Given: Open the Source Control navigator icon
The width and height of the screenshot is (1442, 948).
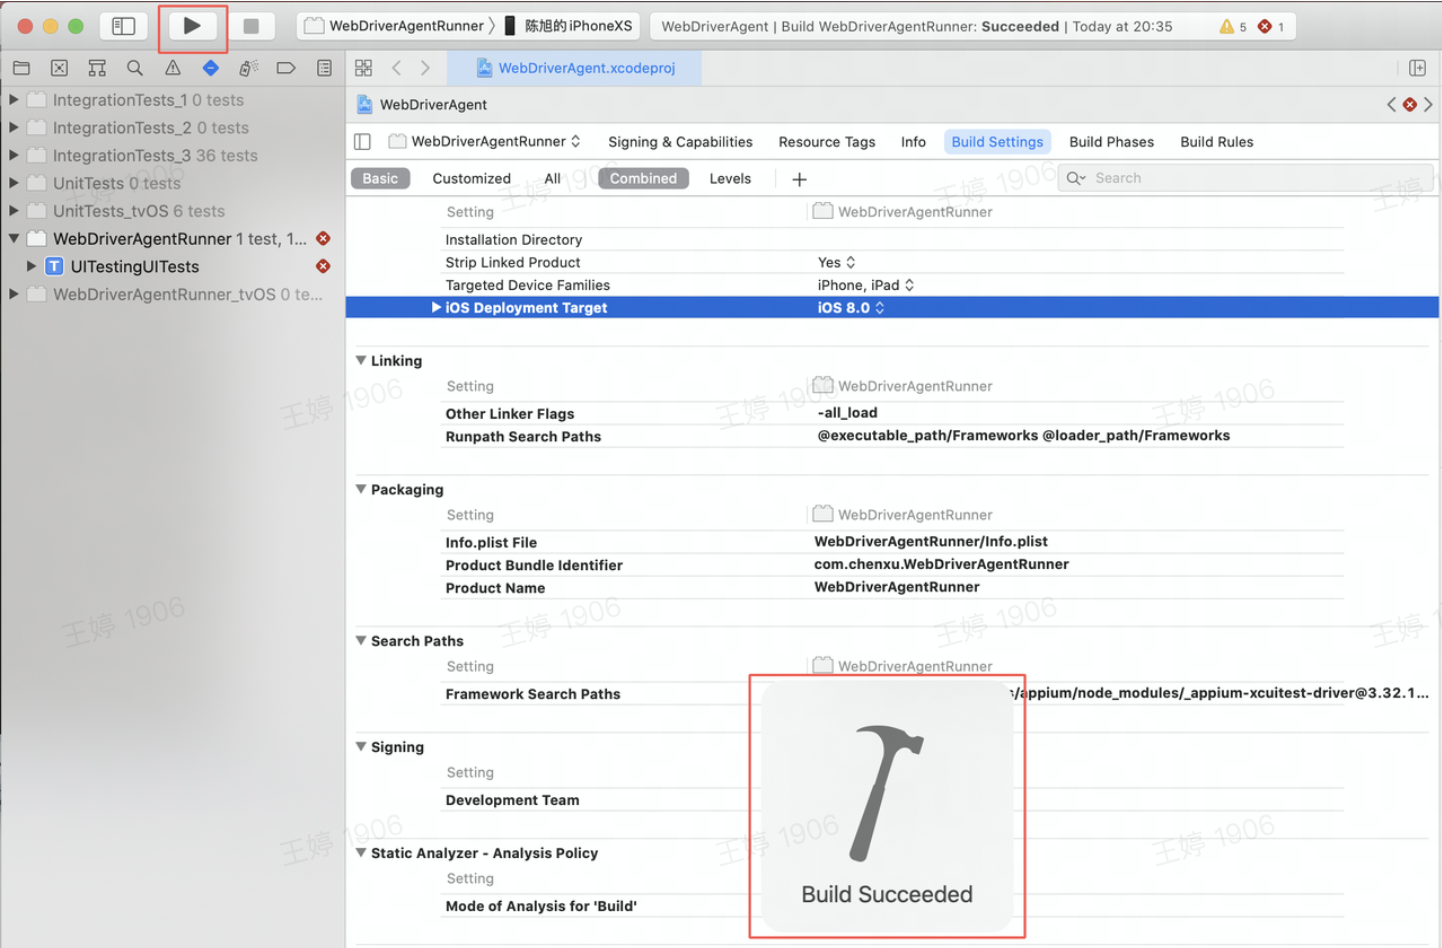Looking at the screenshot, I should (x=59, y=68).
